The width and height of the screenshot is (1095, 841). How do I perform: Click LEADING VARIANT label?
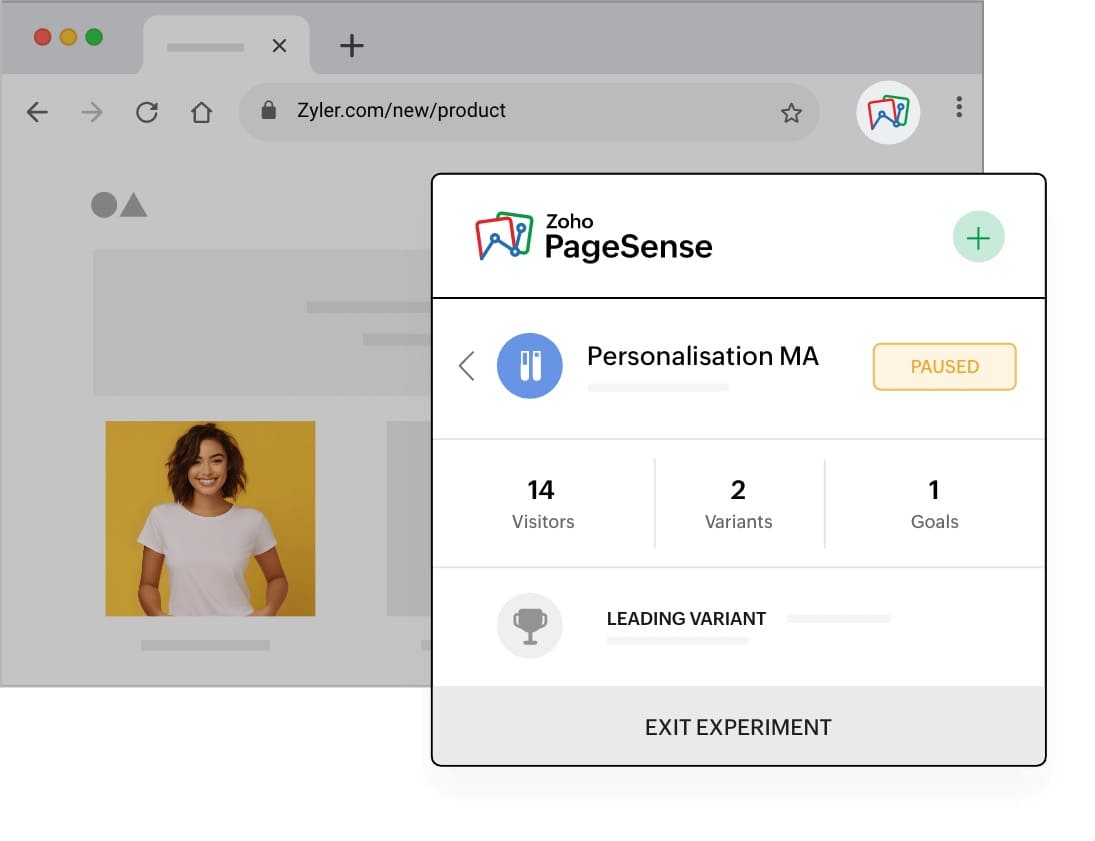(686, 619)
